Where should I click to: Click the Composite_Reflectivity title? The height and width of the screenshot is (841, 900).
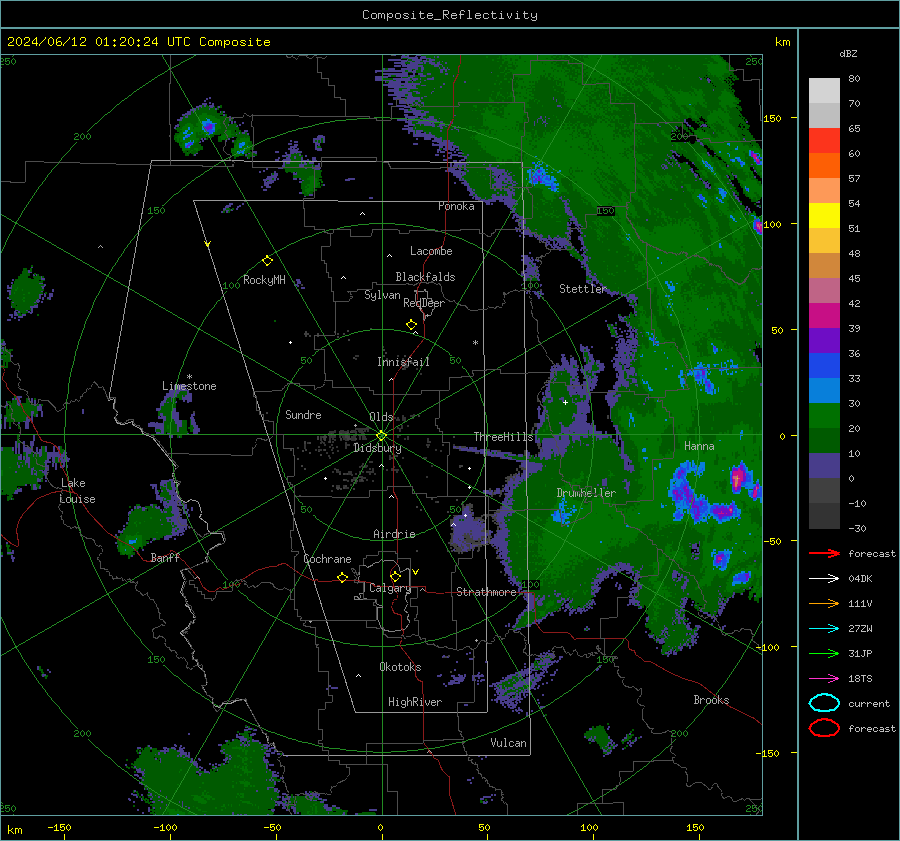pos(450,15)
